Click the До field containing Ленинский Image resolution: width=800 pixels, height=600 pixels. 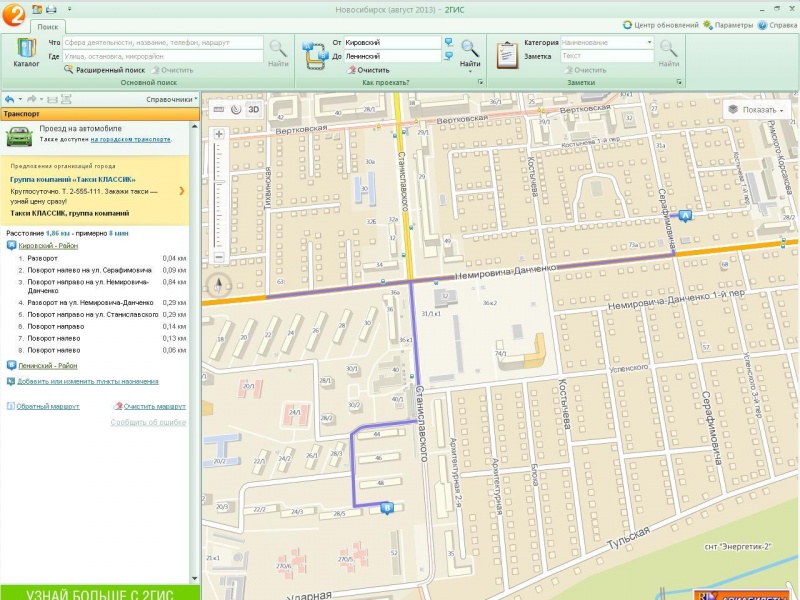(392, 56)
